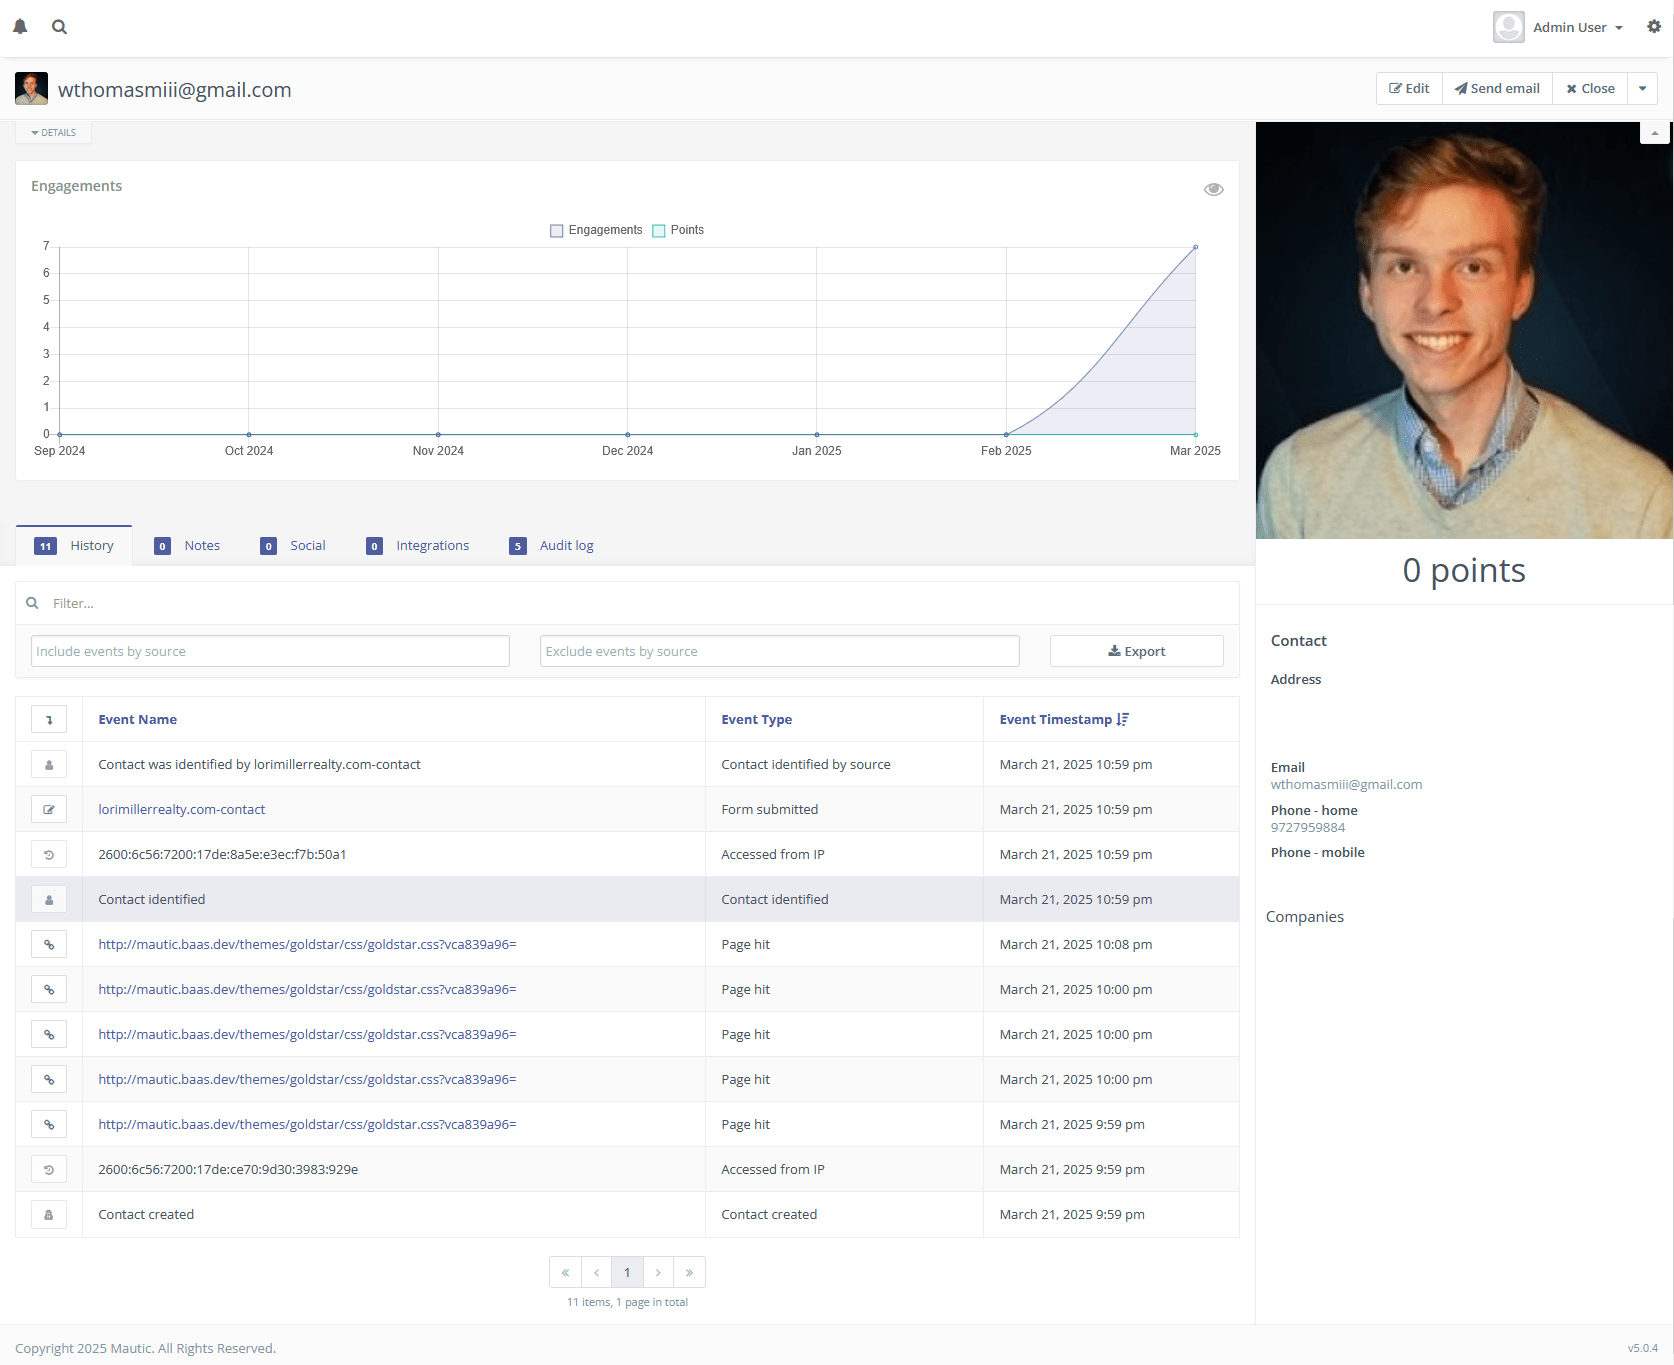Toggle the Engagements chart eye icon
This screenshot has height=1365, width=1674.
point(1213,189)
